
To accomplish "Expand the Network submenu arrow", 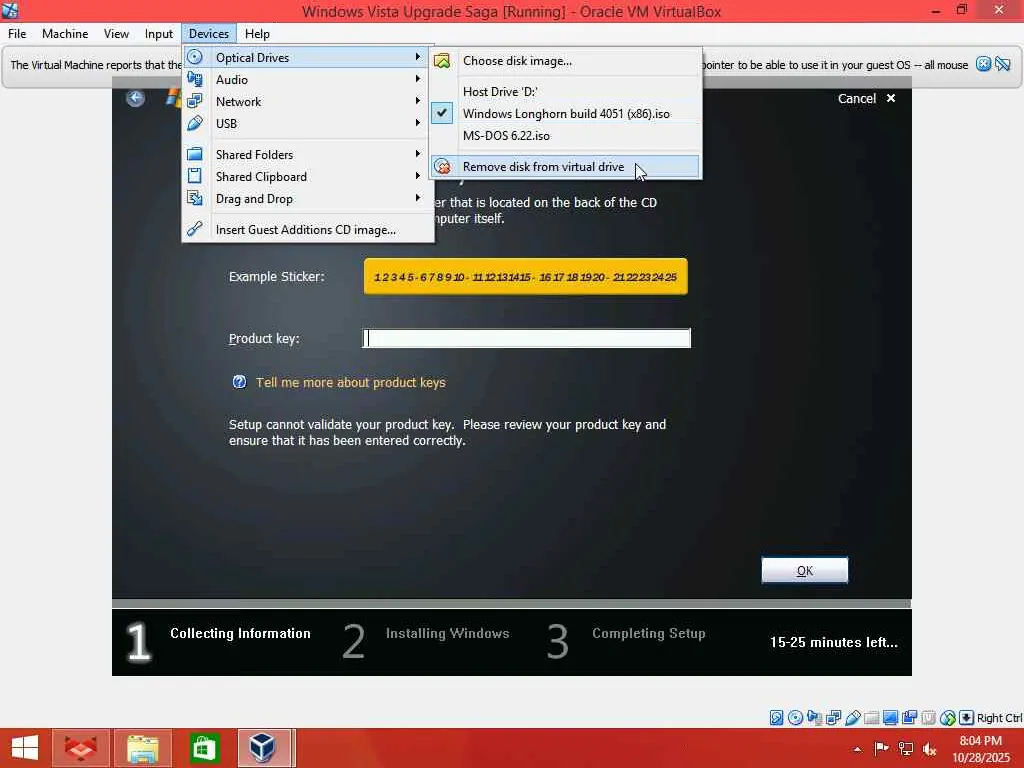I will (417, 101).
